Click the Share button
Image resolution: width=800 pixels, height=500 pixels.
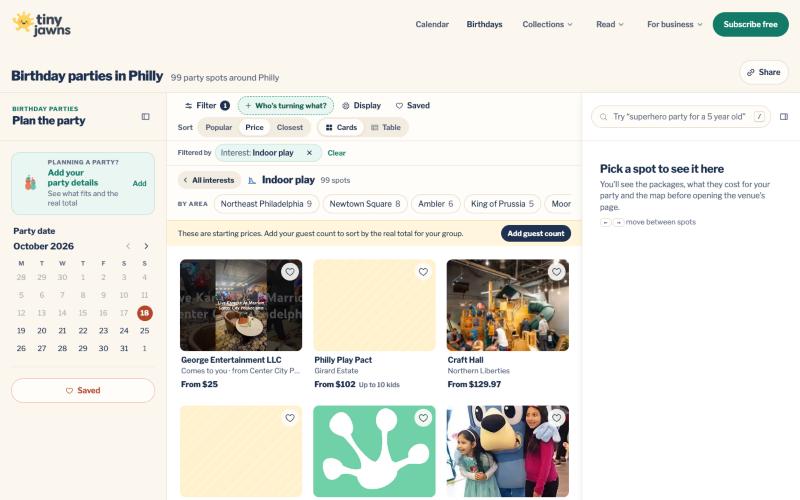764,72
